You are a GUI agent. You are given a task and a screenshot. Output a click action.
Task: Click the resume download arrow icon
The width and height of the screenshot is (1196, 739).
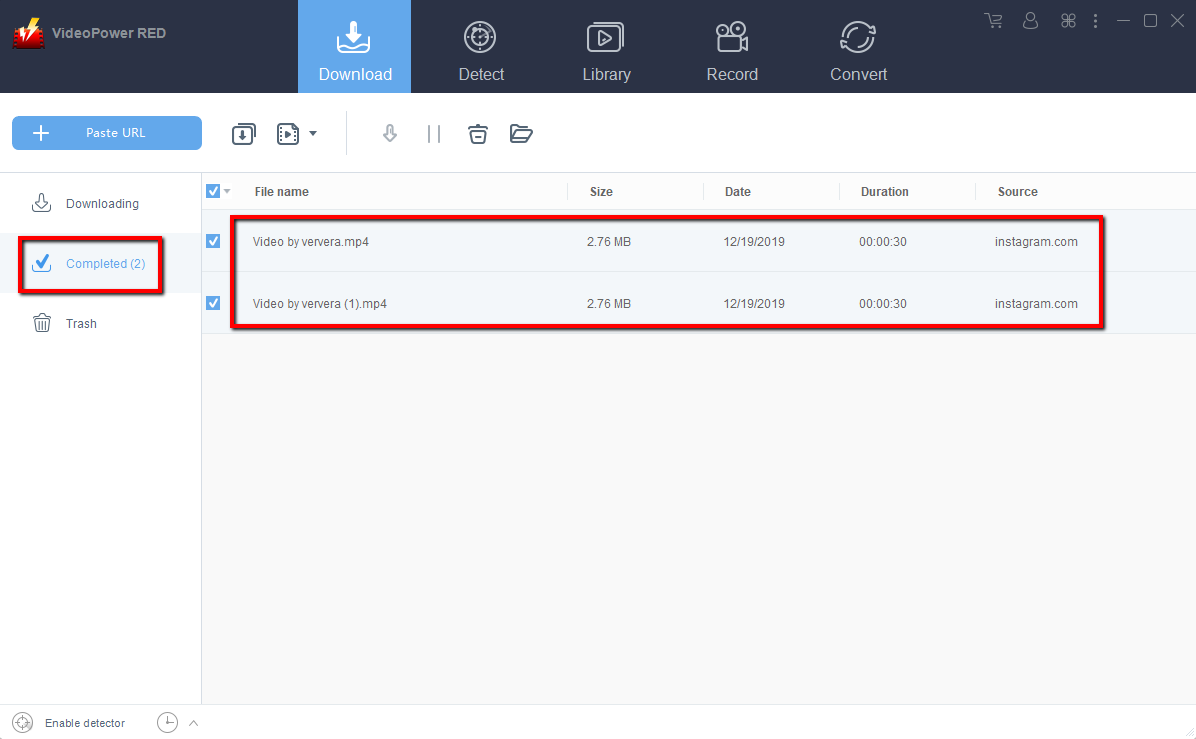tap(390, 134)
